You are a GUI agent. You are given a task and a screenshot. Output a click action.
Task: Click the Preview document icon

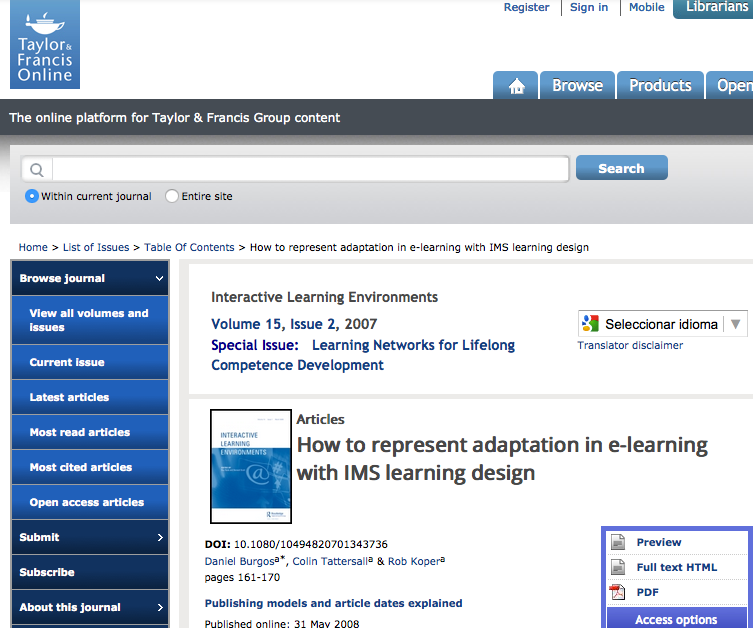click(618, 542)
